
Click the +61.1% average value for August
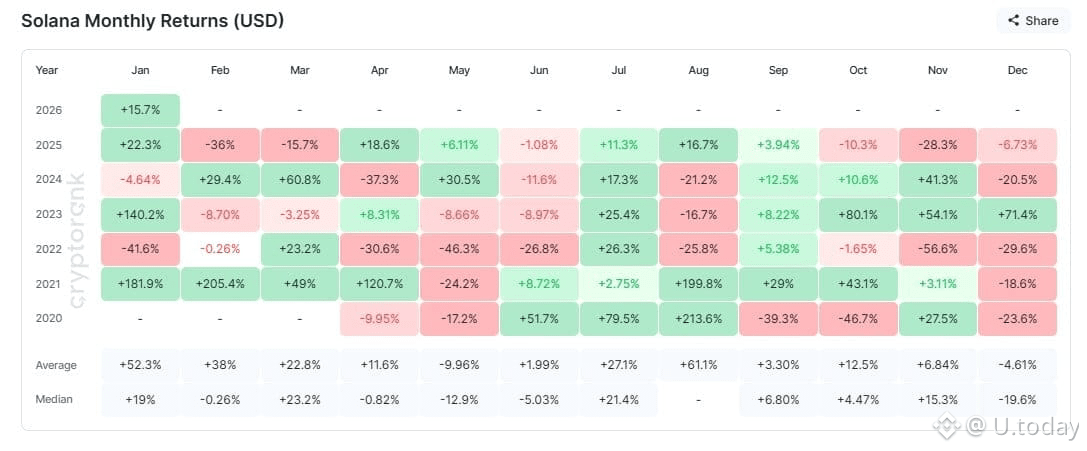(698, 365)
